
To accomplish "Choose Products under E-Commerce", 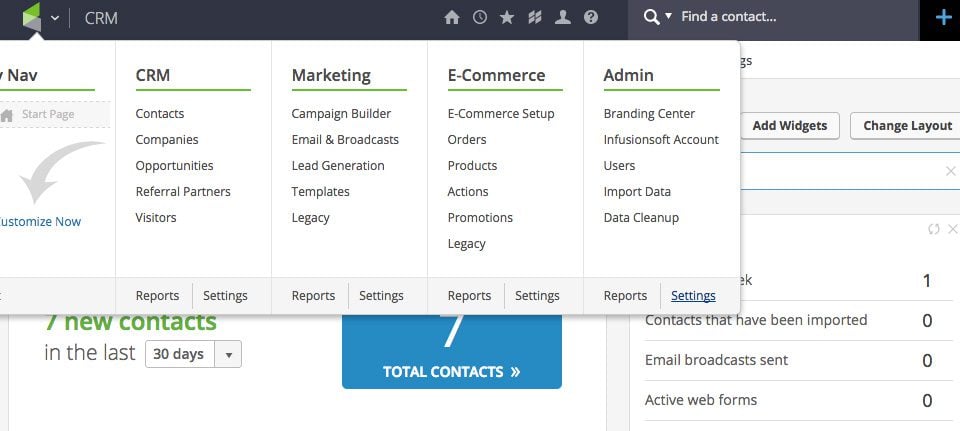I will 472,166.
